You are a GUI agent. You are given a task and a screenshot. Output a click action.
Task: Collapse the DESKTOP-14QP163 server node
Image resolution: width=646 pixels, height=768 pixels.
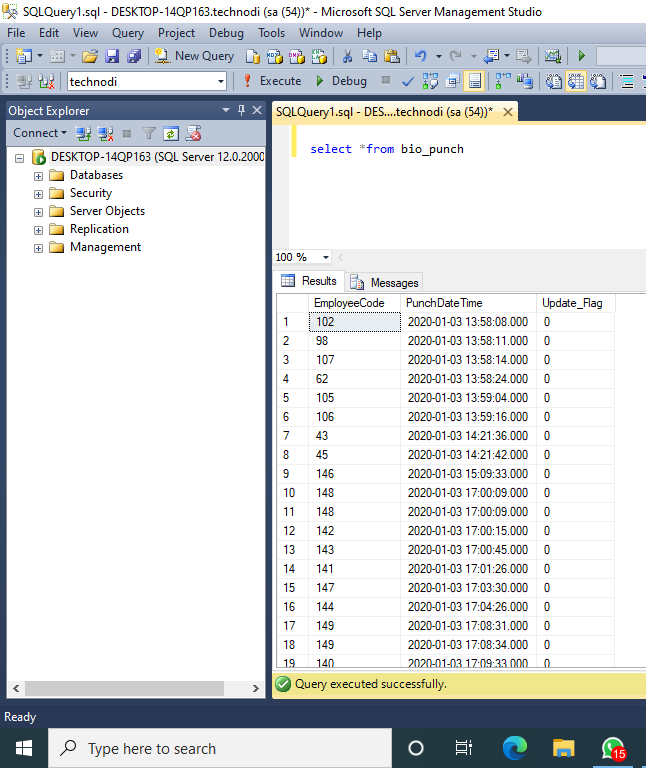(x=20, y=158)
